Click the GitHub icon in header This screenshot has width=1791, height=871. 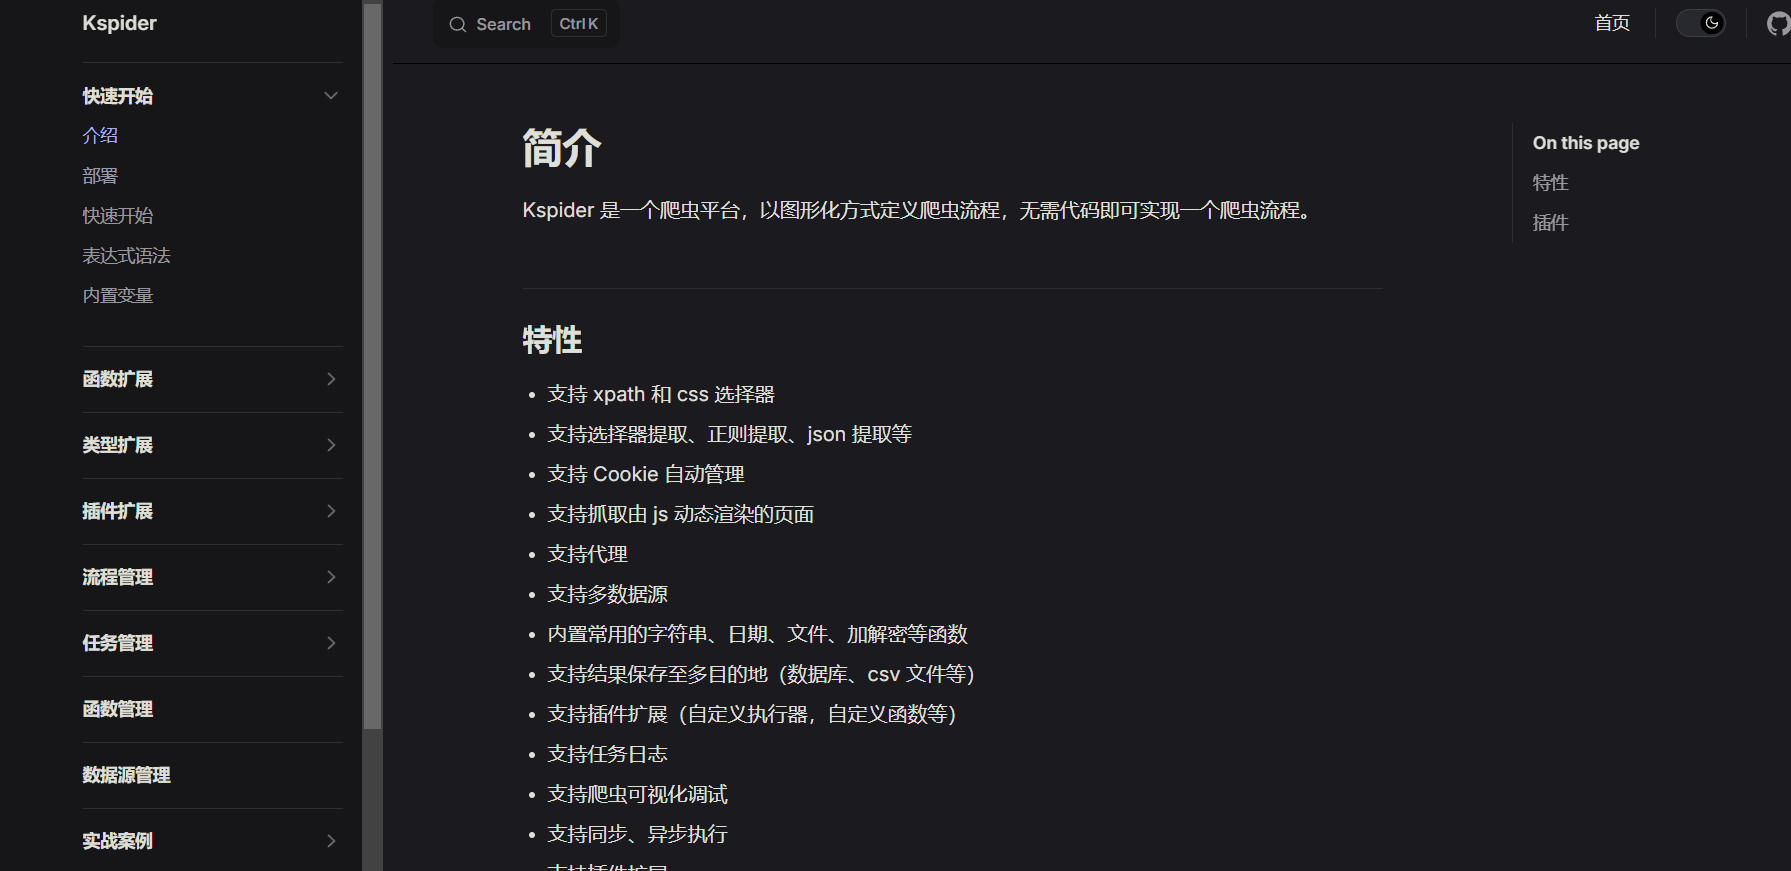tap(1778, 24)
